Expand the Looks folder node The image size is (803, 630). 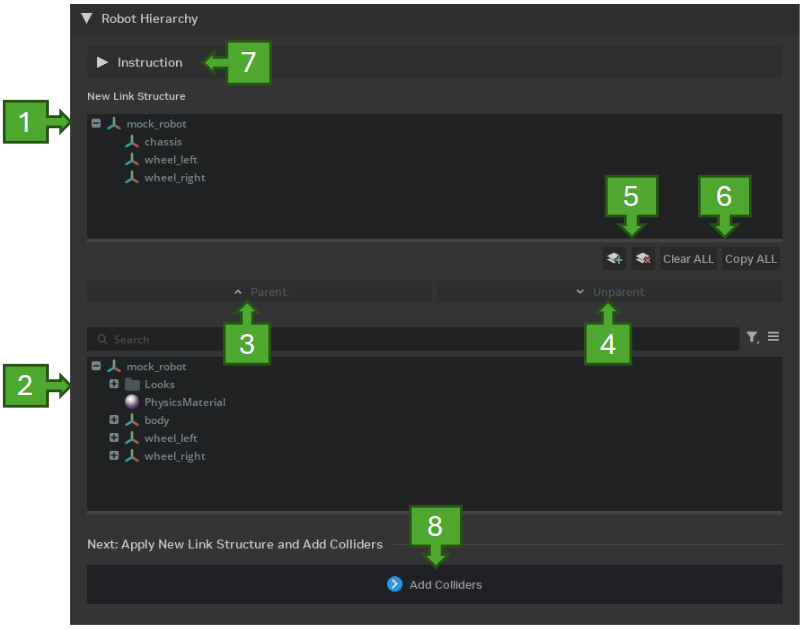pos(114,384)
